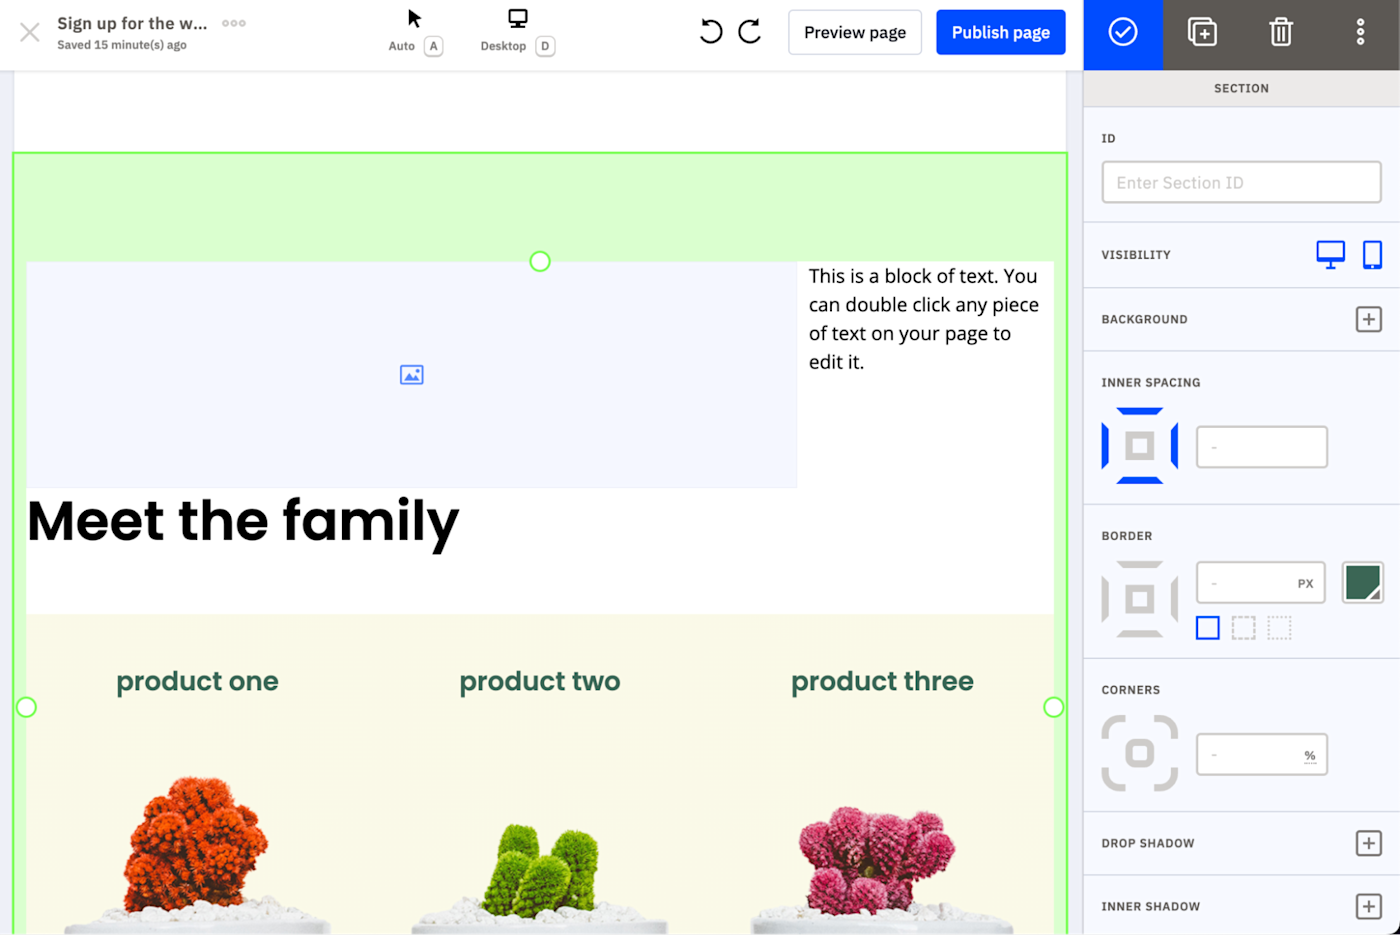Select the border sides control
Image resolution: width=1400 pixels, height=935 pixels.
pyautogui.click(x=1140, y=600)
